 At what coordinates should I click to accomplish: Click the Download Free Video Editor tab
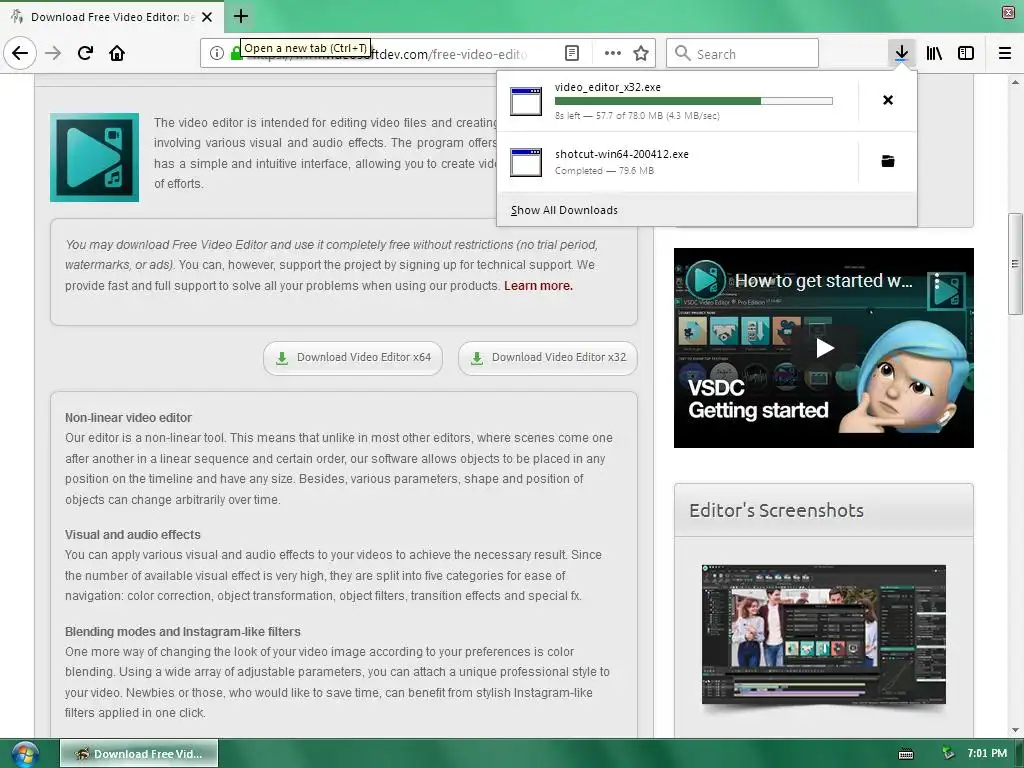tap(112, 17)
